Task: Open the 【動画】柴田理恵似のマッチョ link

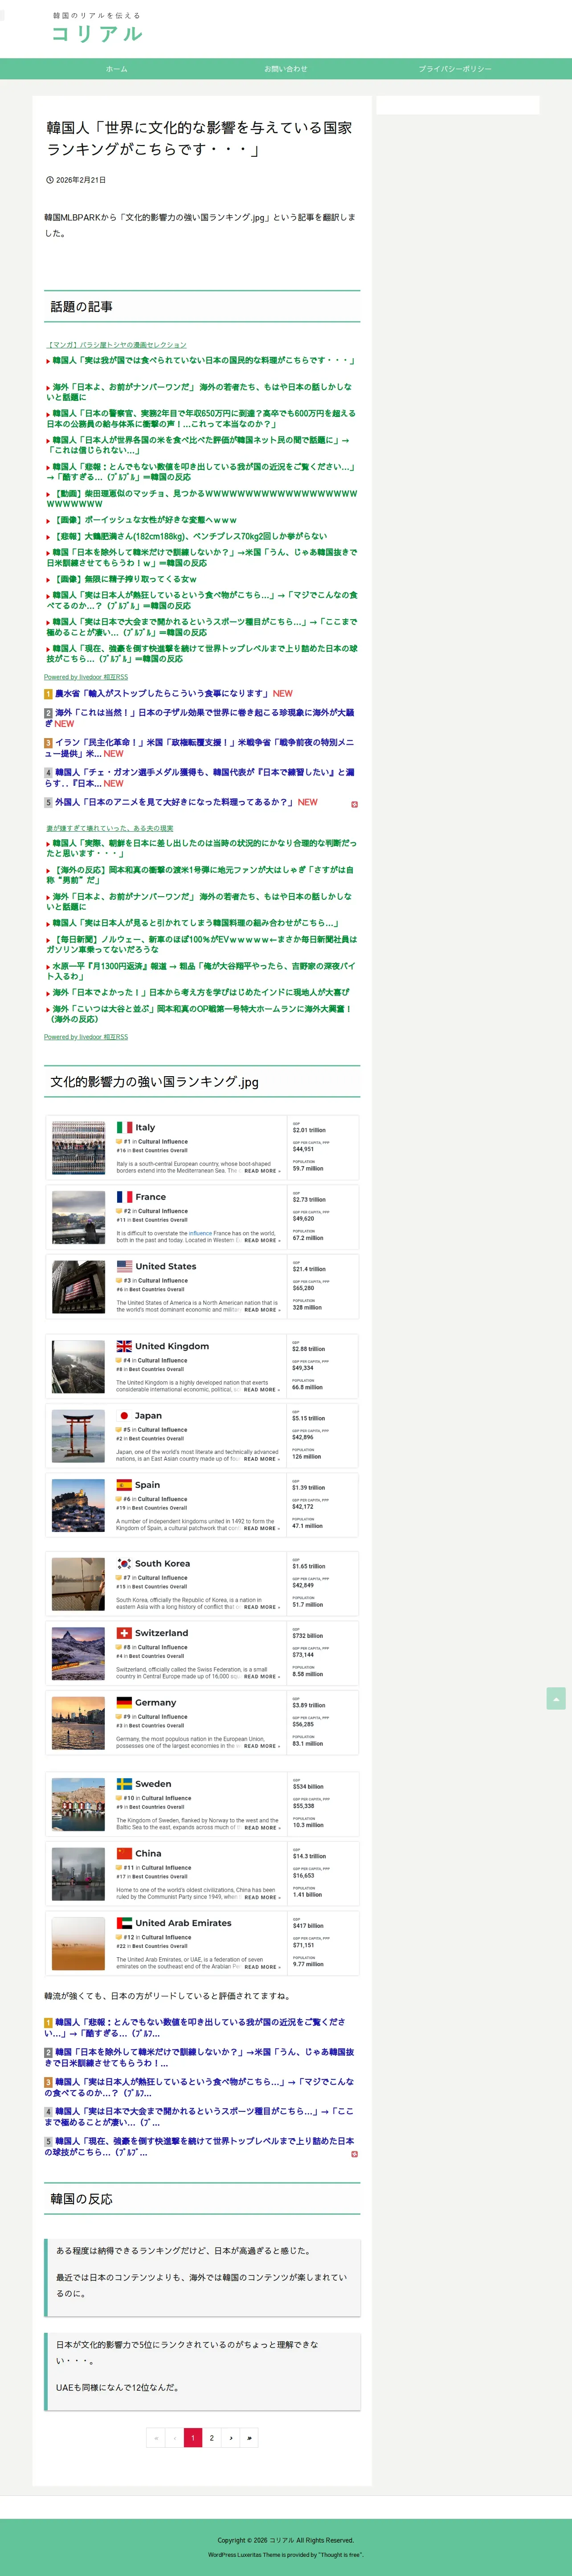Action: 201,498
